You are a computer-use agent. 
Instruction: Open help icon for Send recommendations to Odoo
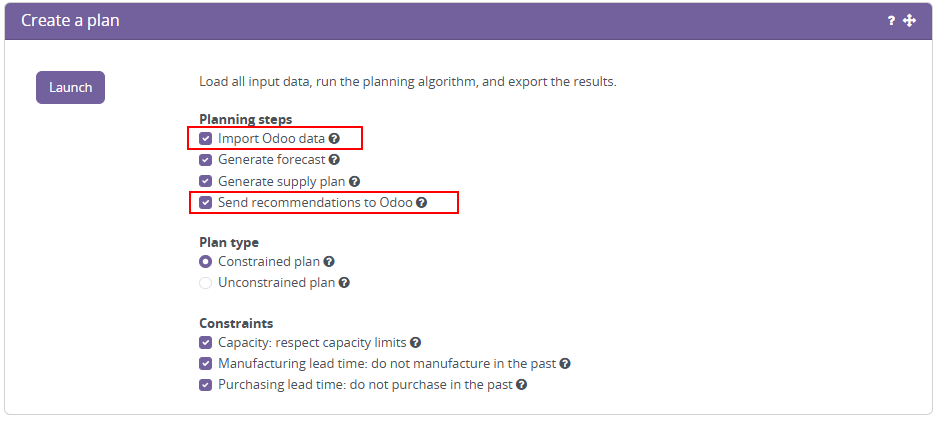pyautogui.click(x=421, y=202)
